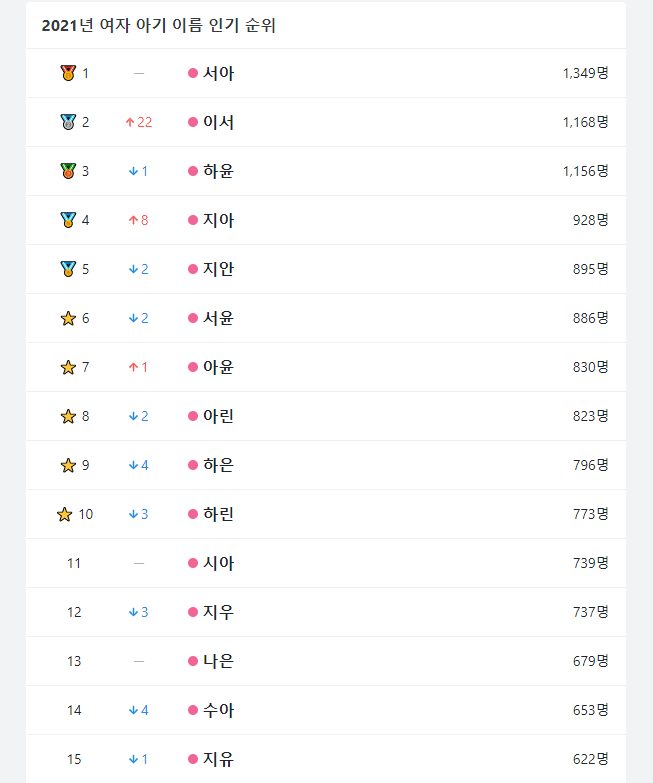Open the name 서아
The width and height of the screenshot is (653, 783).
(x=218, y=73)
